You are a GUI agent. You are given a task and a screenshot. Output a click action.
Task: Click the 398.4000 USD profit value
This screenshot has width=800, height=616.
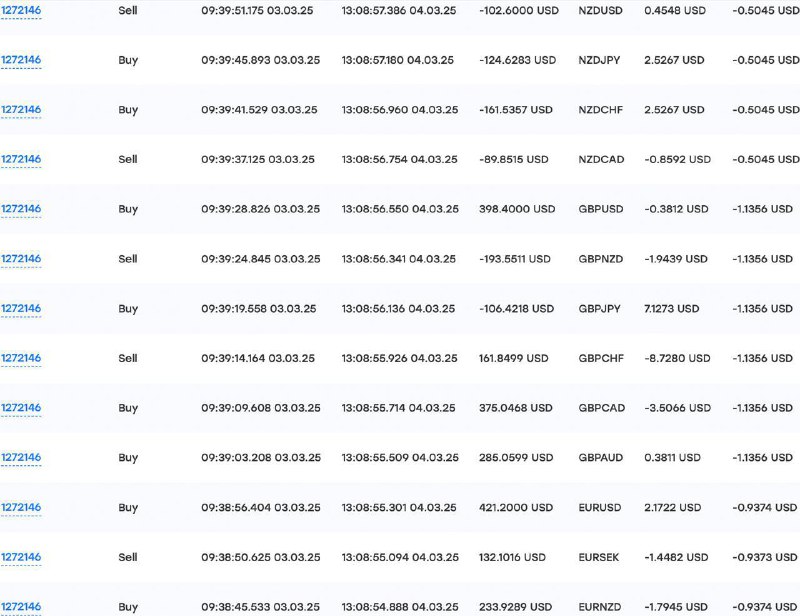point(517,209)
